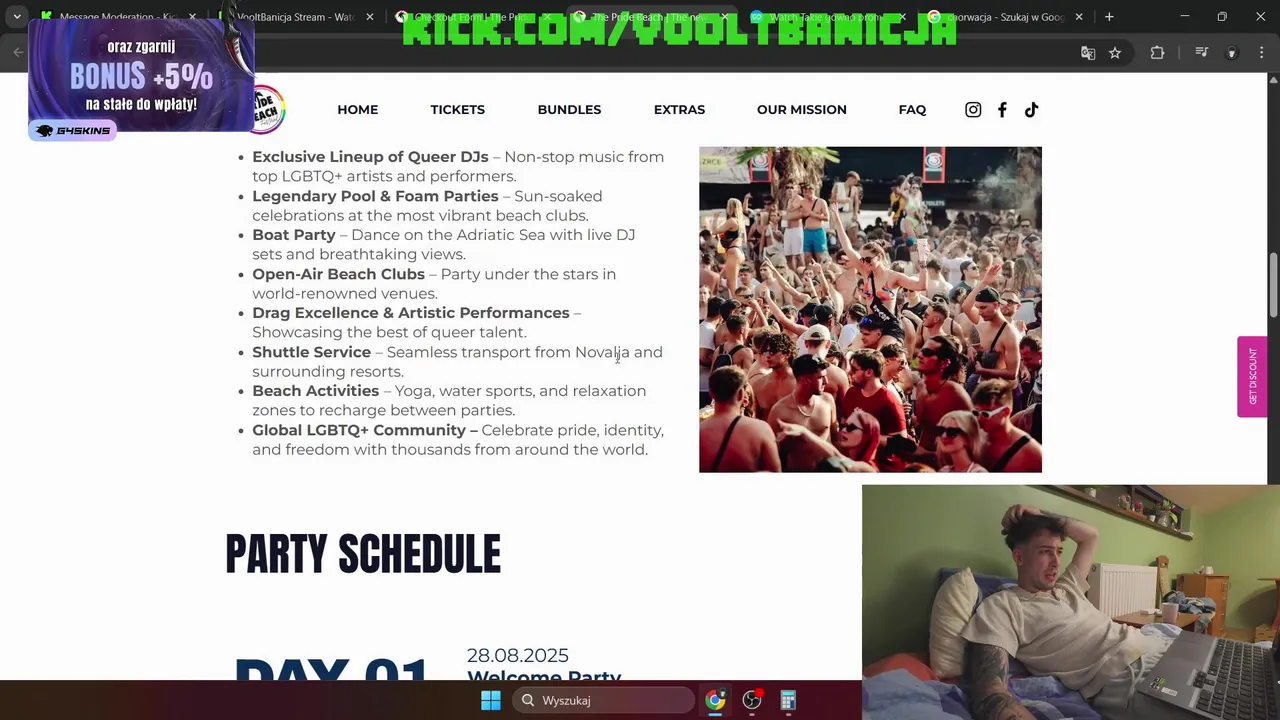Open the browser extensions puzzle icon
This screenshot has width=1280, height=720.
pyautogui.click(x=1157, y=53)
